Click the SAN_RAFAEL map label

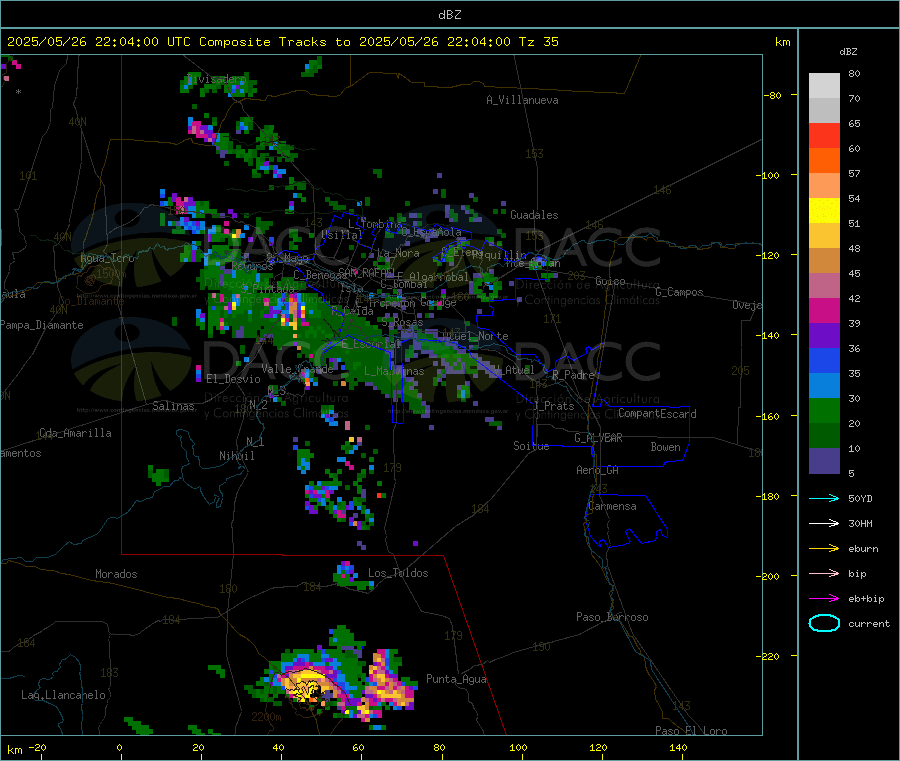[365, 272]
